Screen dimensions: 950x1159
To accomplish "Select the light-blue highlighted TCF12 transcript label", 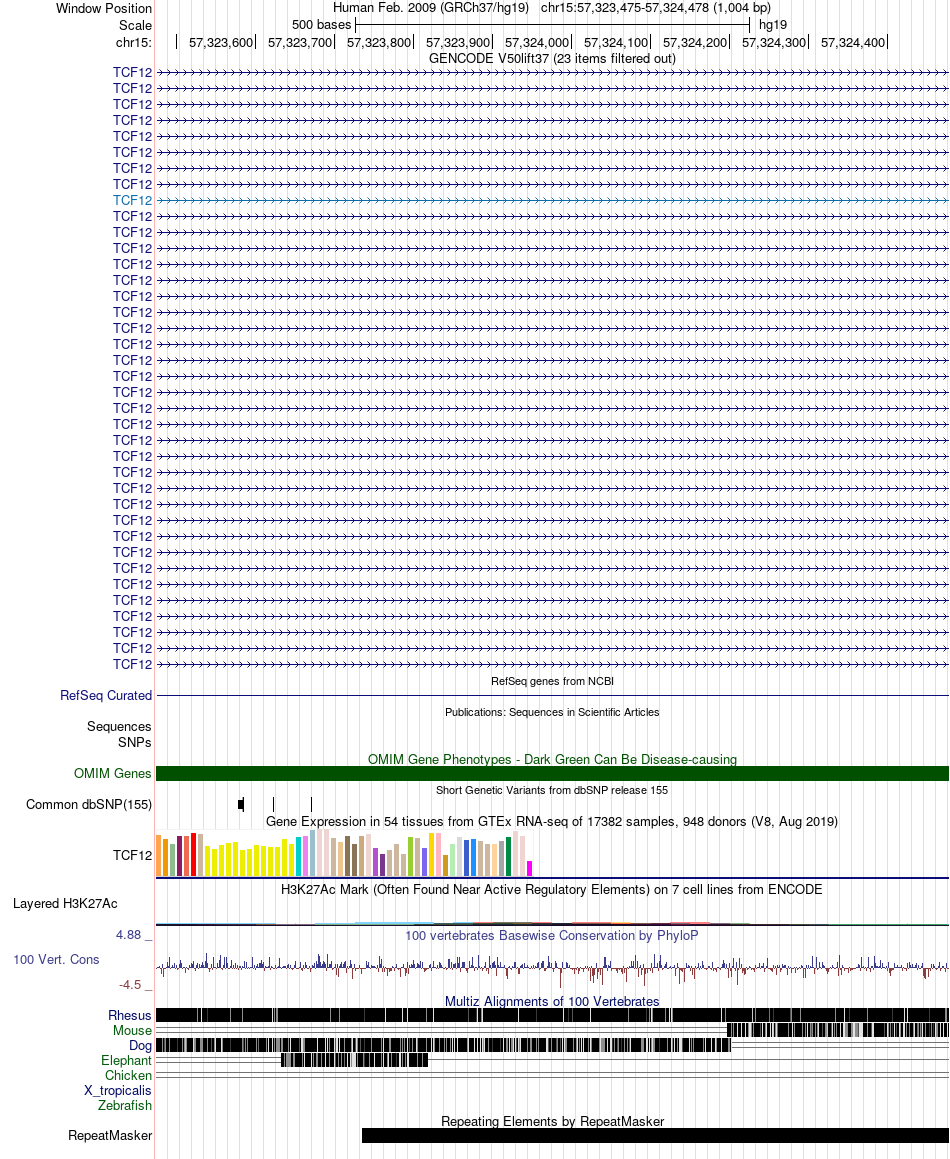I will tap(132, 200).
